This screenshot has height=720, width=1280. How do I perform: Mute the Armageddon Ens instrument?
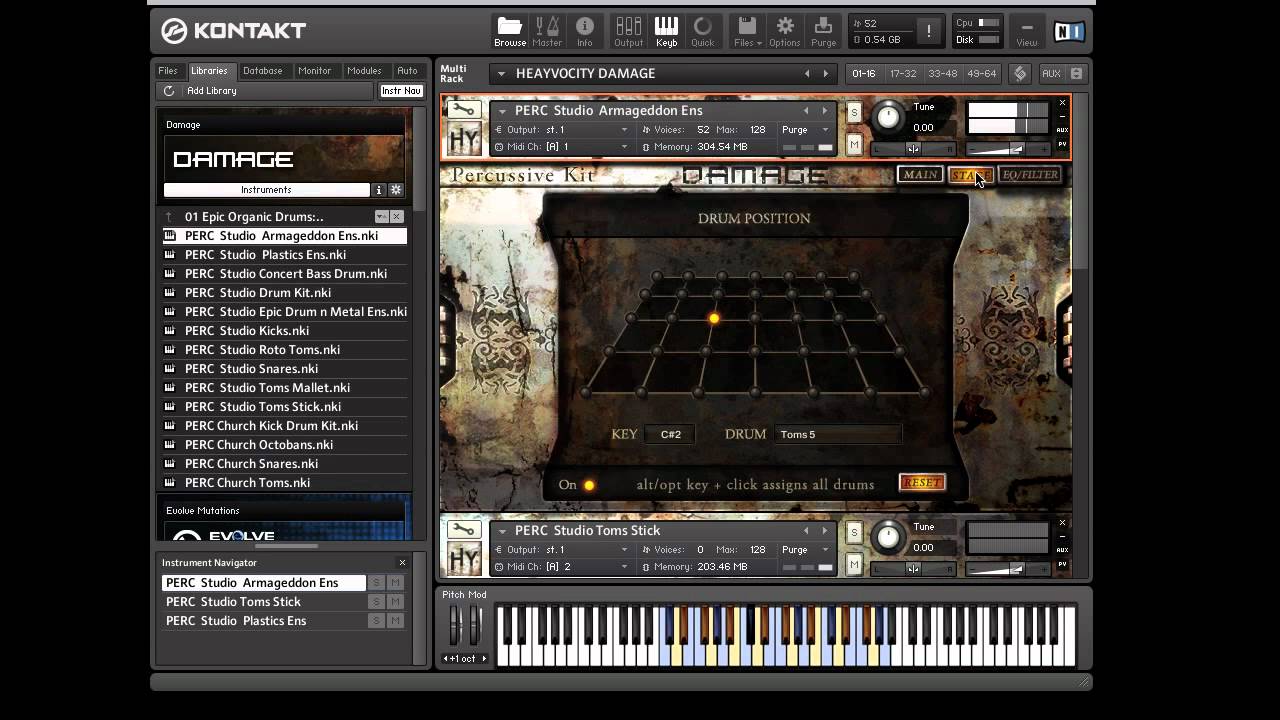tap(854, 145)
